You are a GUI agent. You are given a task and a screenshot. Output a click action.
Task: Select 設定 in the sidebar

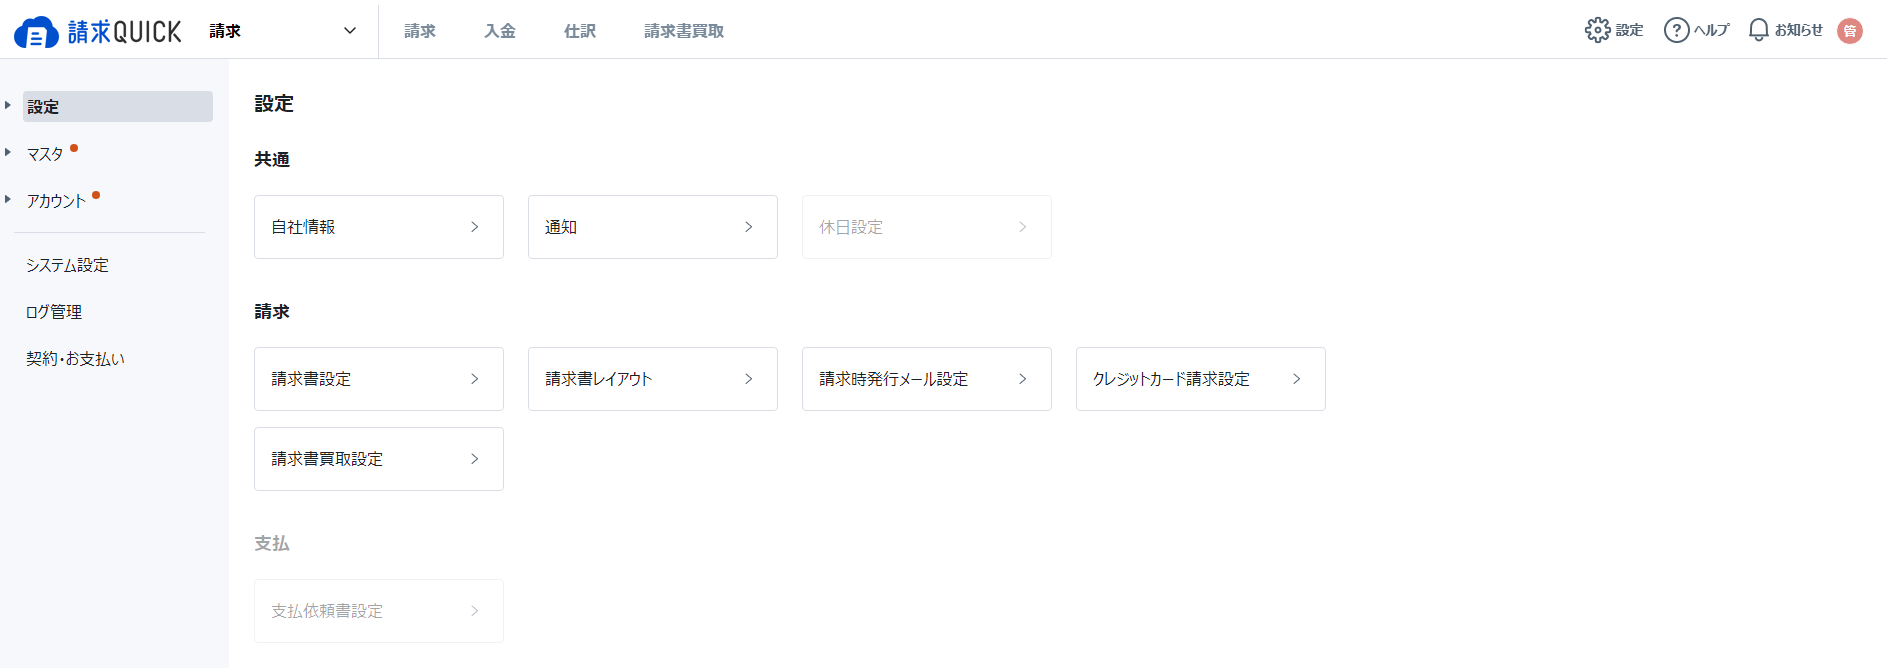coord(118,106)
